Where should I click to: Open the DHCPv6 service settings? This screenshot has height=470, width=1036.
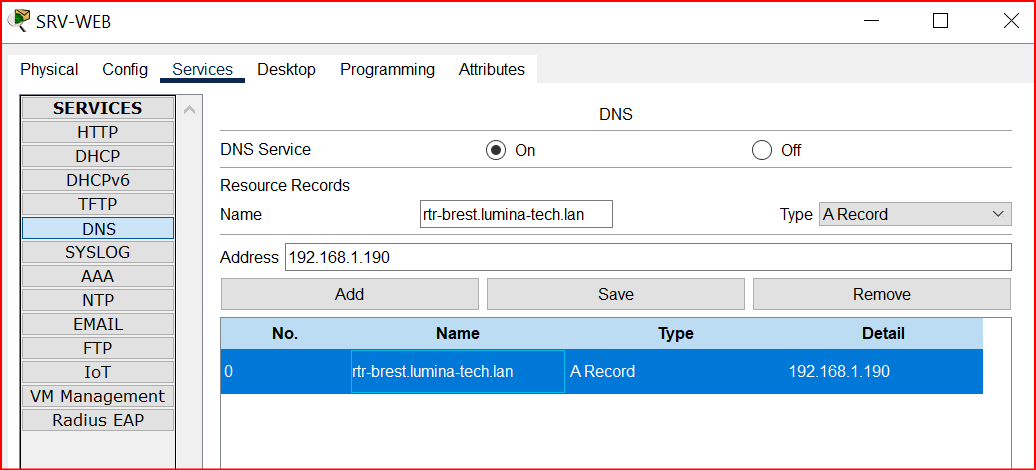pyautogui.click(x=98, y=180)
